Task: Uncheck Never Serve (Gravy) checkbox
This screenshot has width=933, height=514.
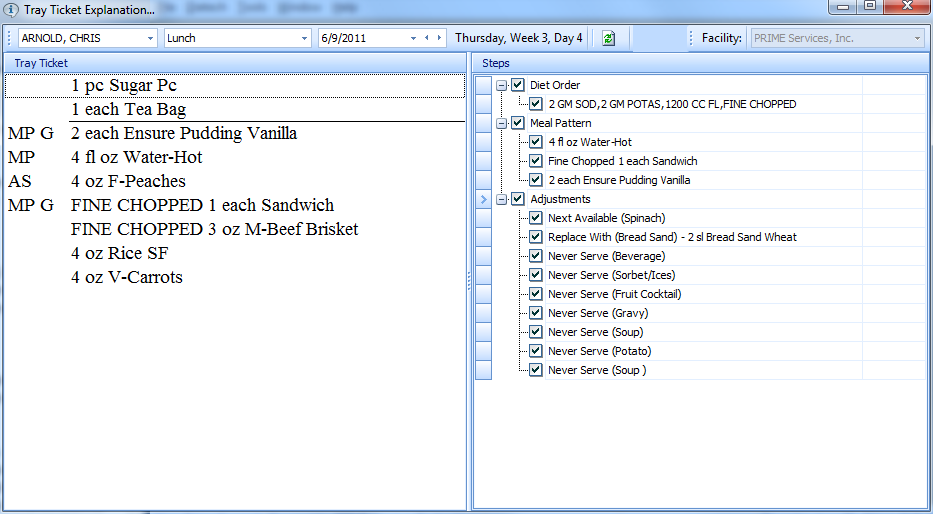Action: tap(536, 313)
